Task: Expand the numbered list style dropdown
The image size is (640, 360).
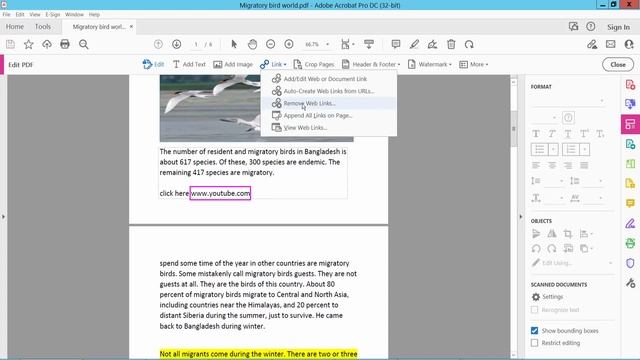Action: pos(584,149)
